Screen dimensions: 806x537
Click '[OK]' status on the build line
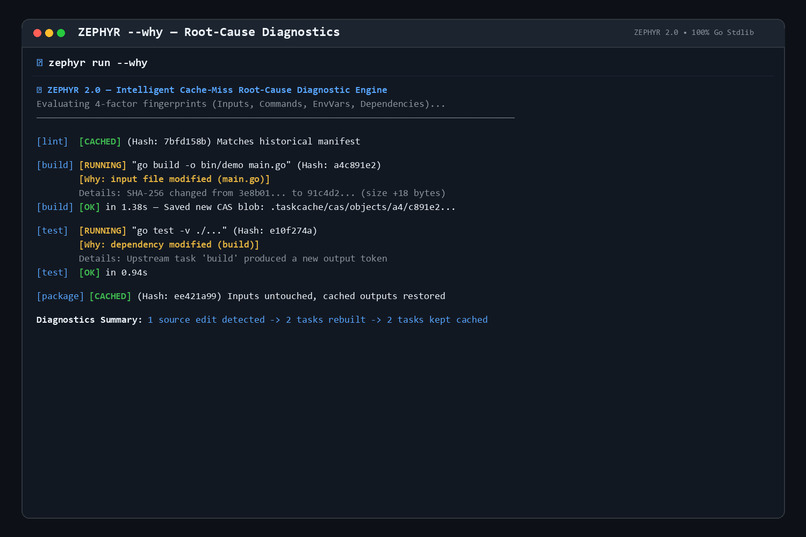click(x=89, y=207)
